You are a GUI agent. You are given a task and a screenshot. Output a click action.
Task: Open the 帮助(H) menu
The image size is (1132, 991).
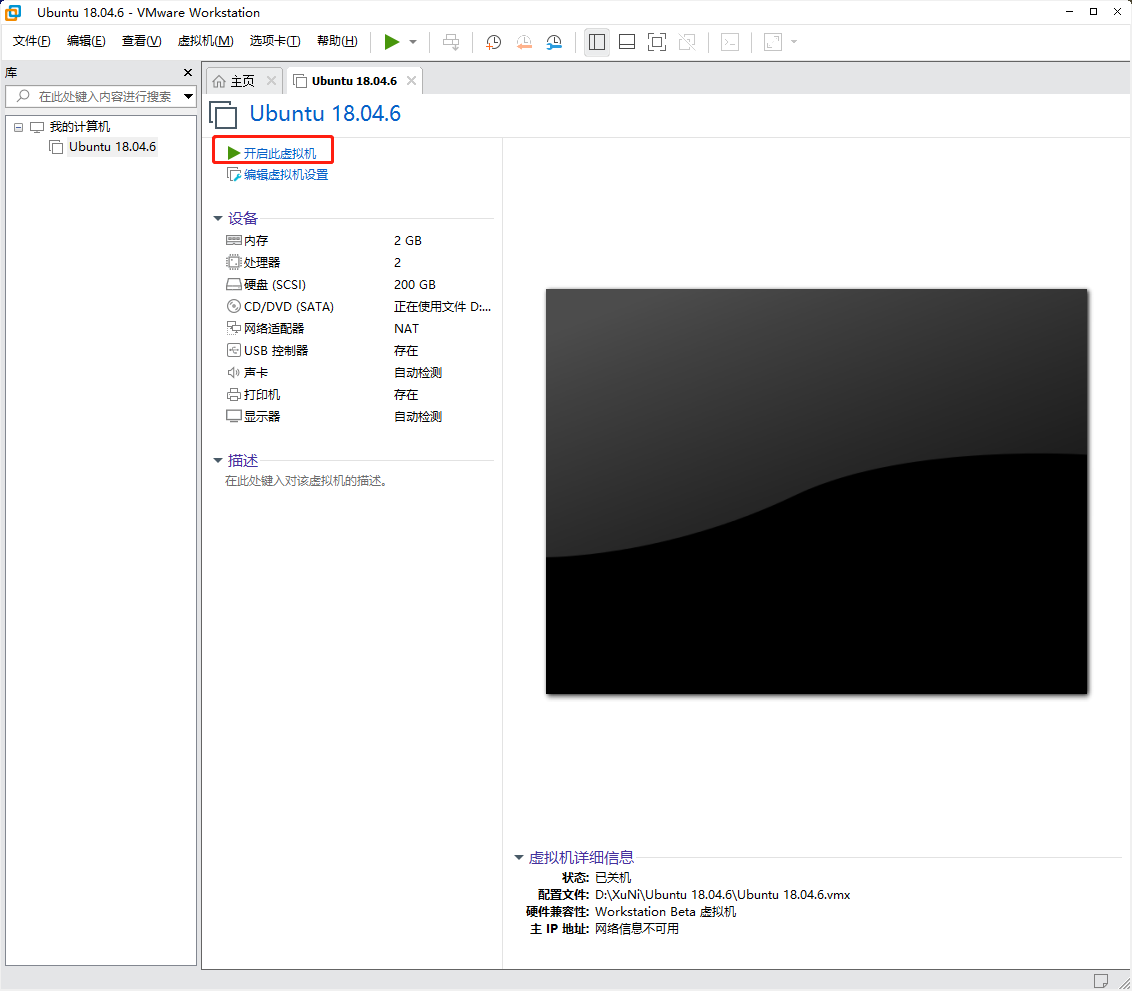point(337,41)
